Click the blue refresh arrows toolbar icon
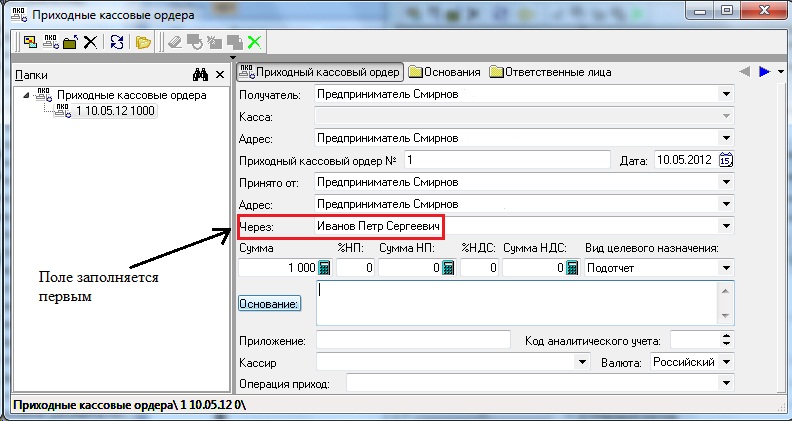Viewport: 792px width, 421px height. pyautogui.click(x=117, y=42)
